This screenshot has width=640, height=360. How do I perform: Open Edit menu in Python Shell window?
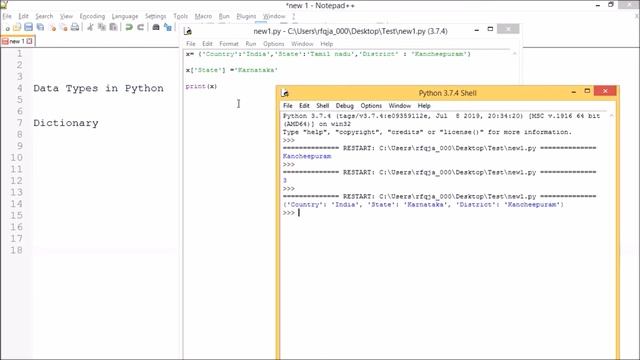point(304,106)
